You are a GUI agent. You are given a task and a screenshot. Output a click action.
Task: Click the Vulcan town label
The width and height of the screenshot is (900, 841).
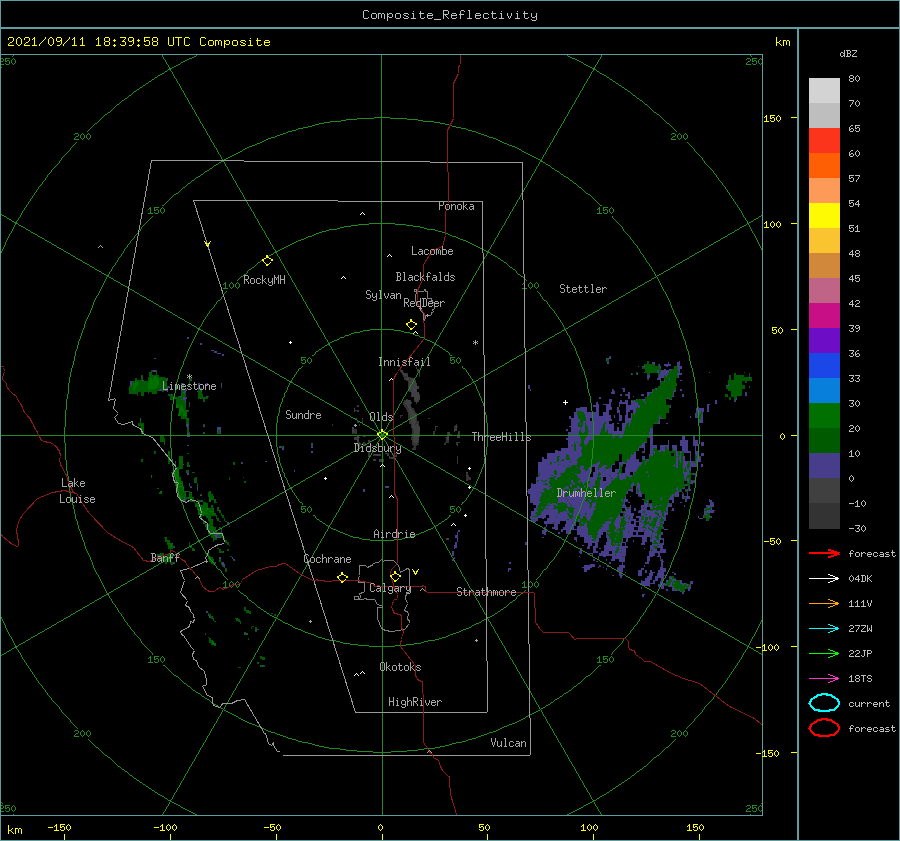pos(508,743)
